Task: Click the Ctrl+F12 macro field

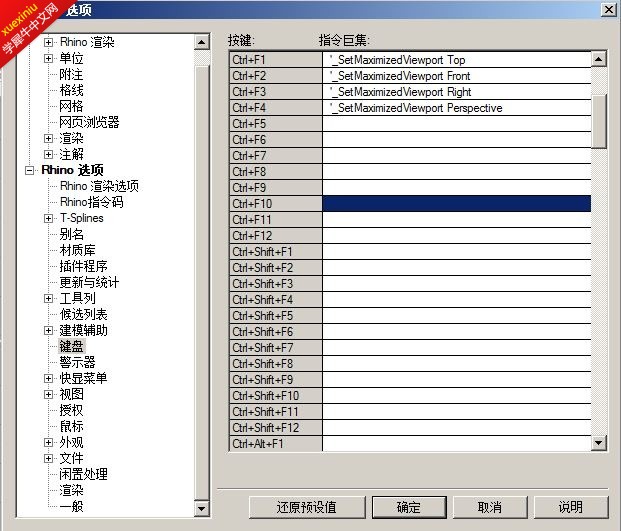Action: click(457, 236)
